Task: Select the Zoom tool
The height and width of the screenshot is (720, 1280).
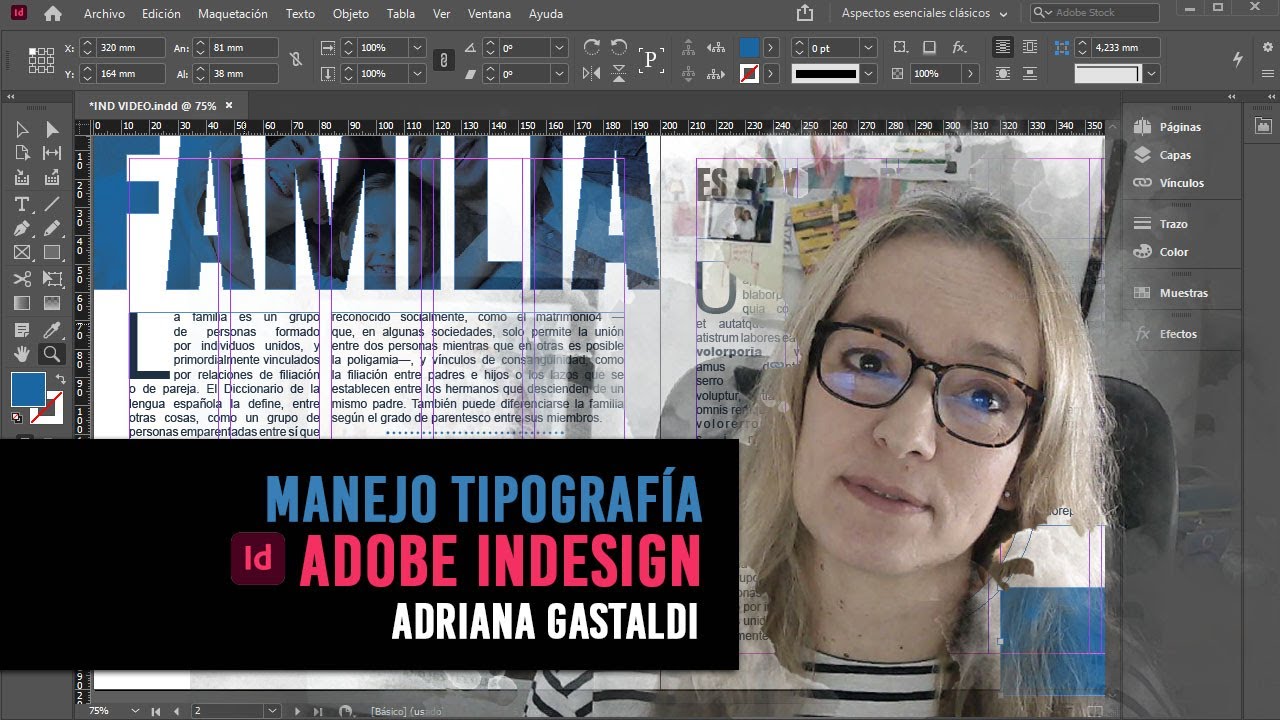Action: 52,354
